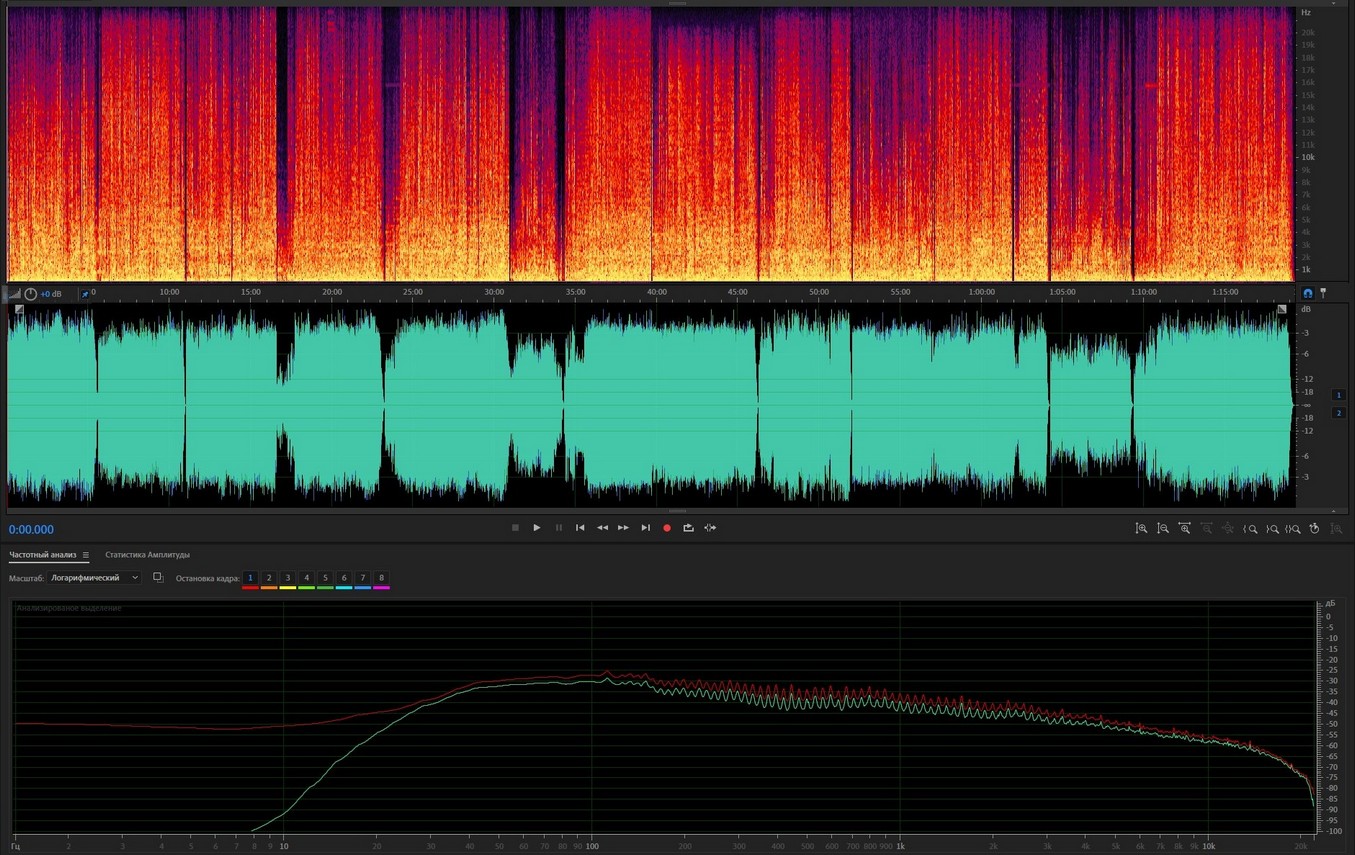The image size is (1355, 855).
Task: Select the Частотный анализ tab
Action: tap(44, 555)
